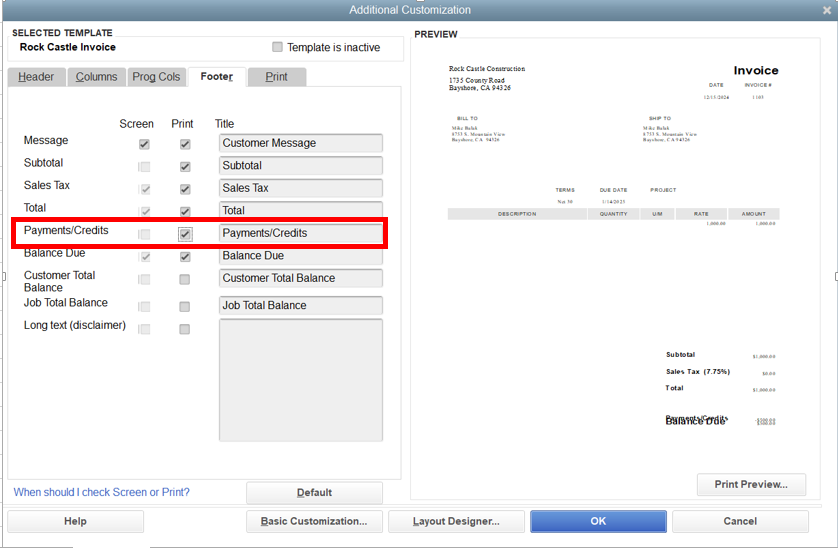The height and width of the screenshot is (548, 838).
Task: Edit the Total title field
Action: 300,210
